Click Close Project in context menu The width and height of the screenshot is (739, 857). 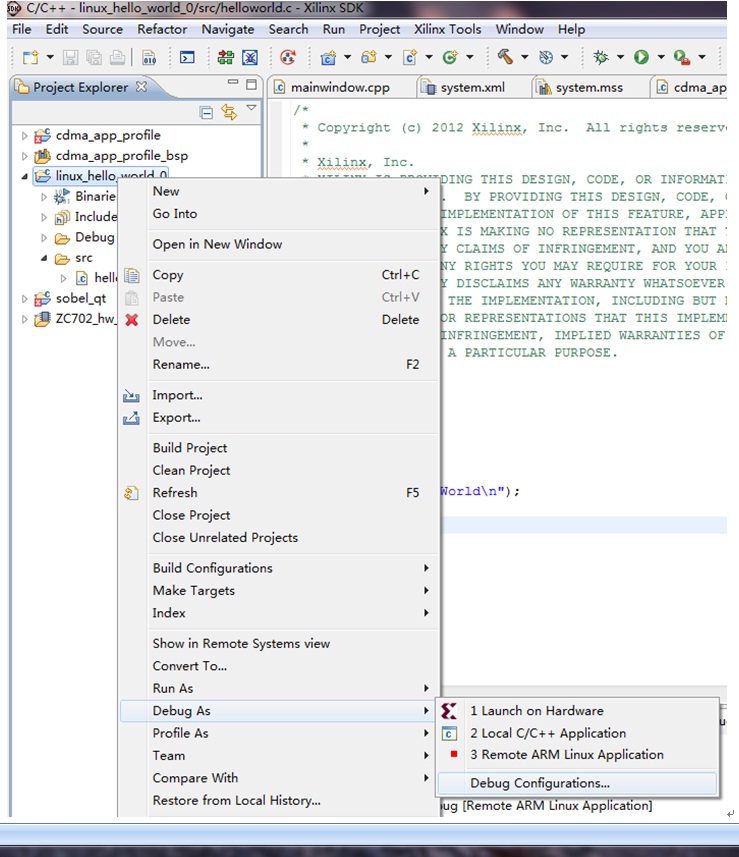pyautogui.click(x=279, y=515)
